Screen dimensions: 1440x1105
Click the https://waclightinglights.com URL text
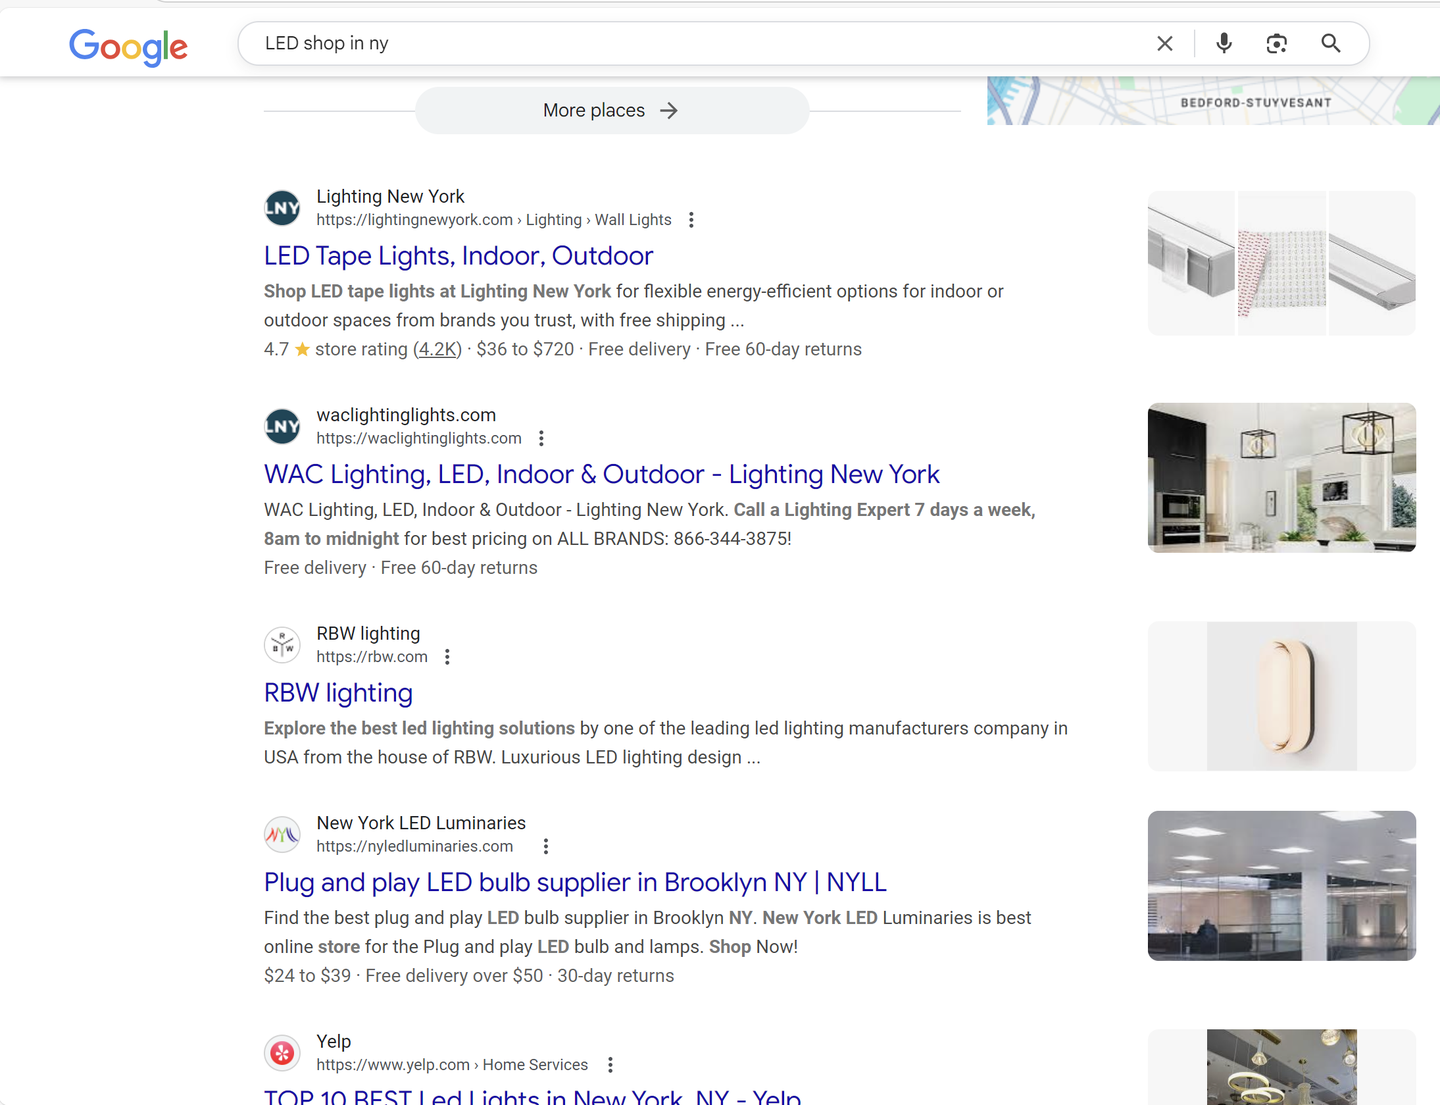(419, 438)
